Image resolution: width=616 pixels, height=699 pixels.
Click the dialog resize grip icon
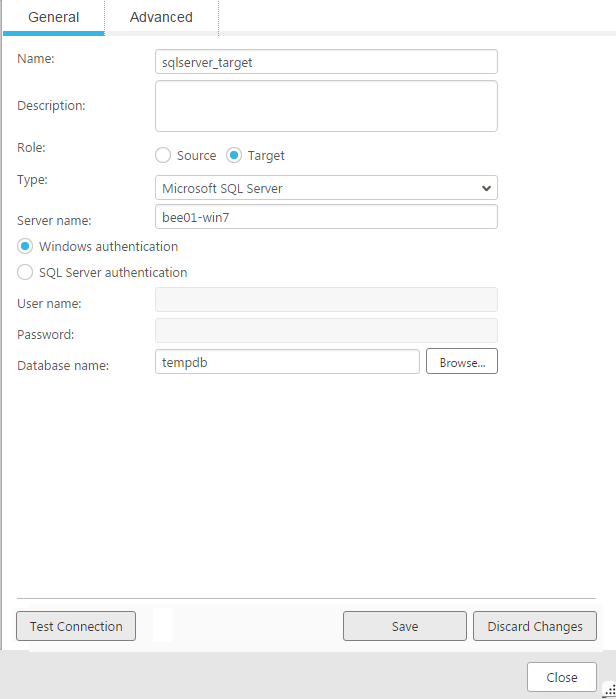[609, 690]
